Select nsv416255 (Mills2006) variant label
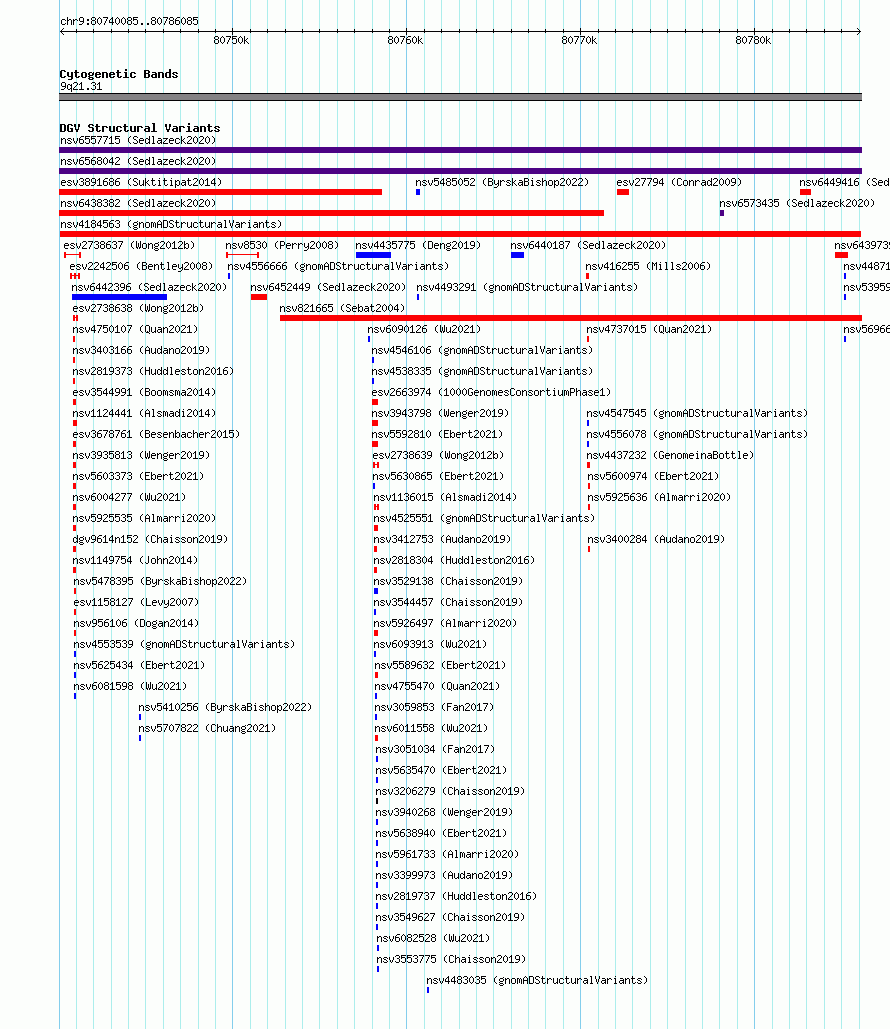Viewport: 890px width, 1029px height. point(648,266)
